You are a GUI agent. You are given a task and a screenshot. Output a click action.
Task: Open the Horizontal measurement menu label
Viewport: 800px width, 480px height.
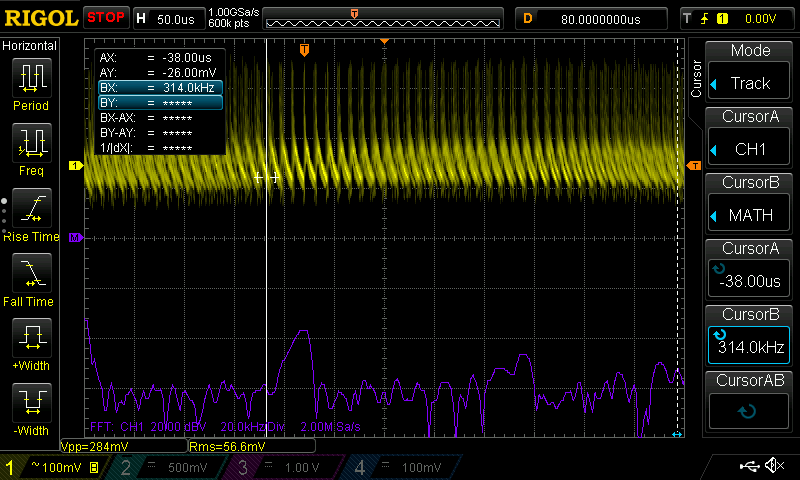pos(30,46)
